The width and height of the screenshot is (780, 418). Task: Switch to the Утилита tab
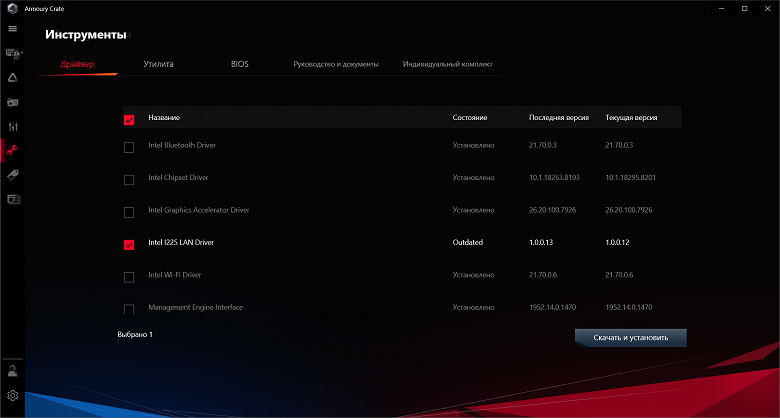[158, 64]
